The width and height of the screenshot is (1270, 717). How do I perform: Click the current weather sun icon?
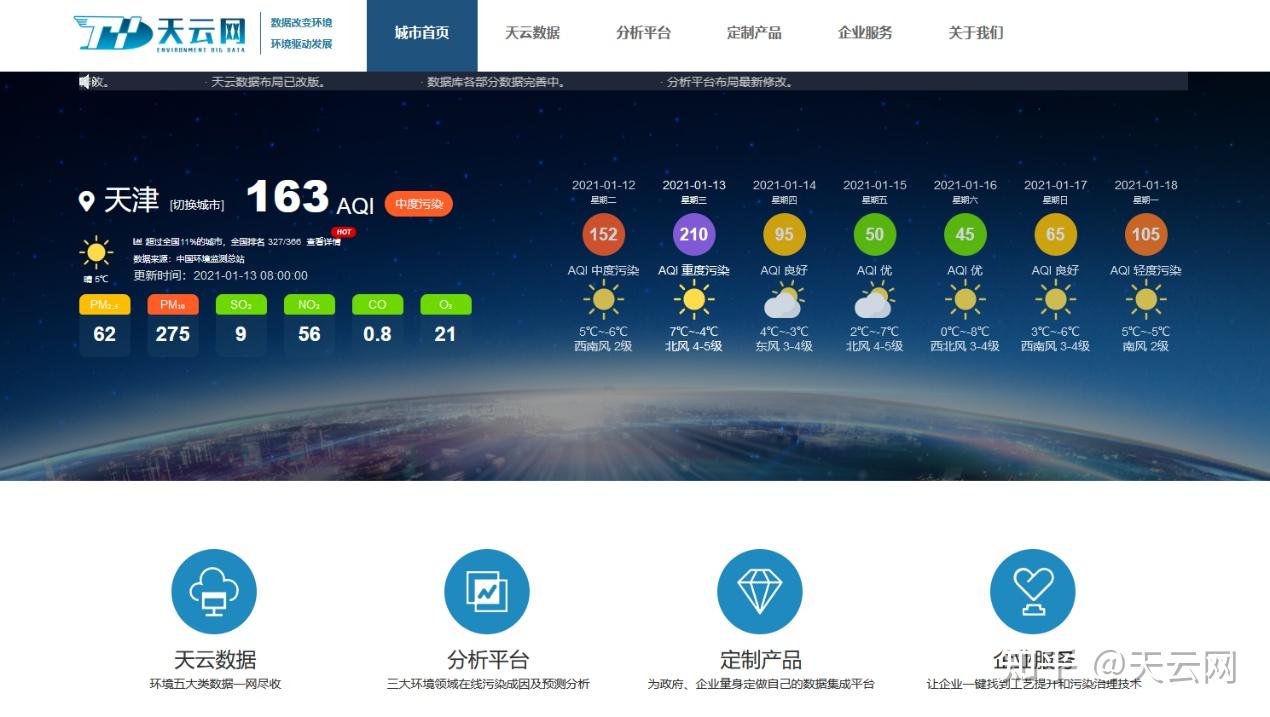96,252
